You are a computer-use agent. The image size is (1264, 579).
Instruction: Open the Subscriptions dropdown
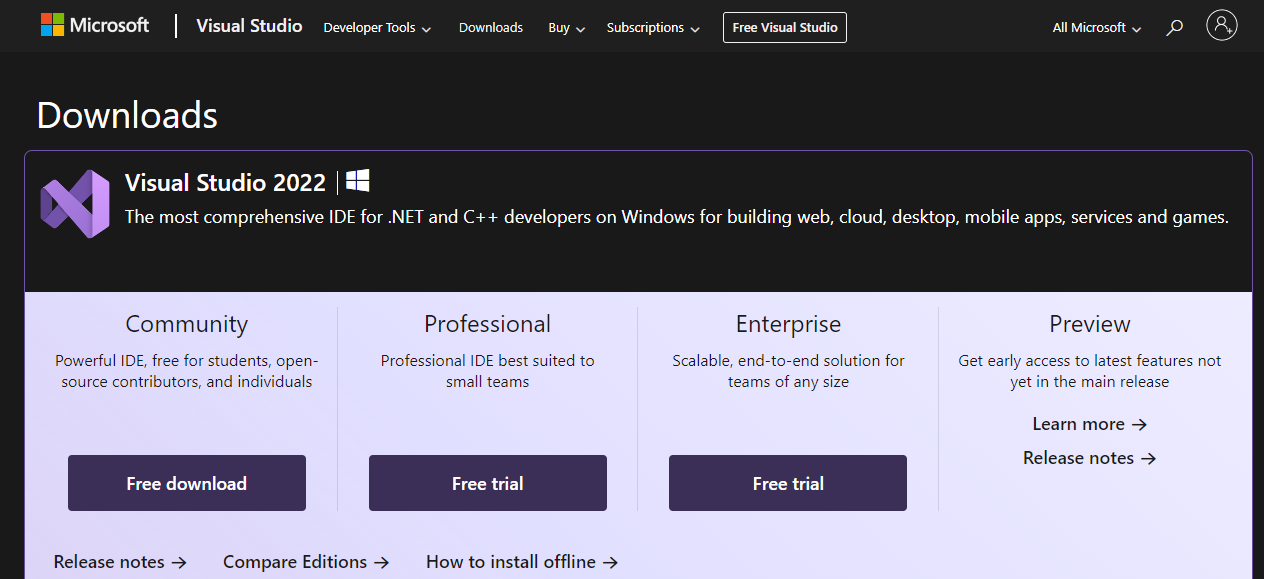pyautogui.click(x=653, y=28)
